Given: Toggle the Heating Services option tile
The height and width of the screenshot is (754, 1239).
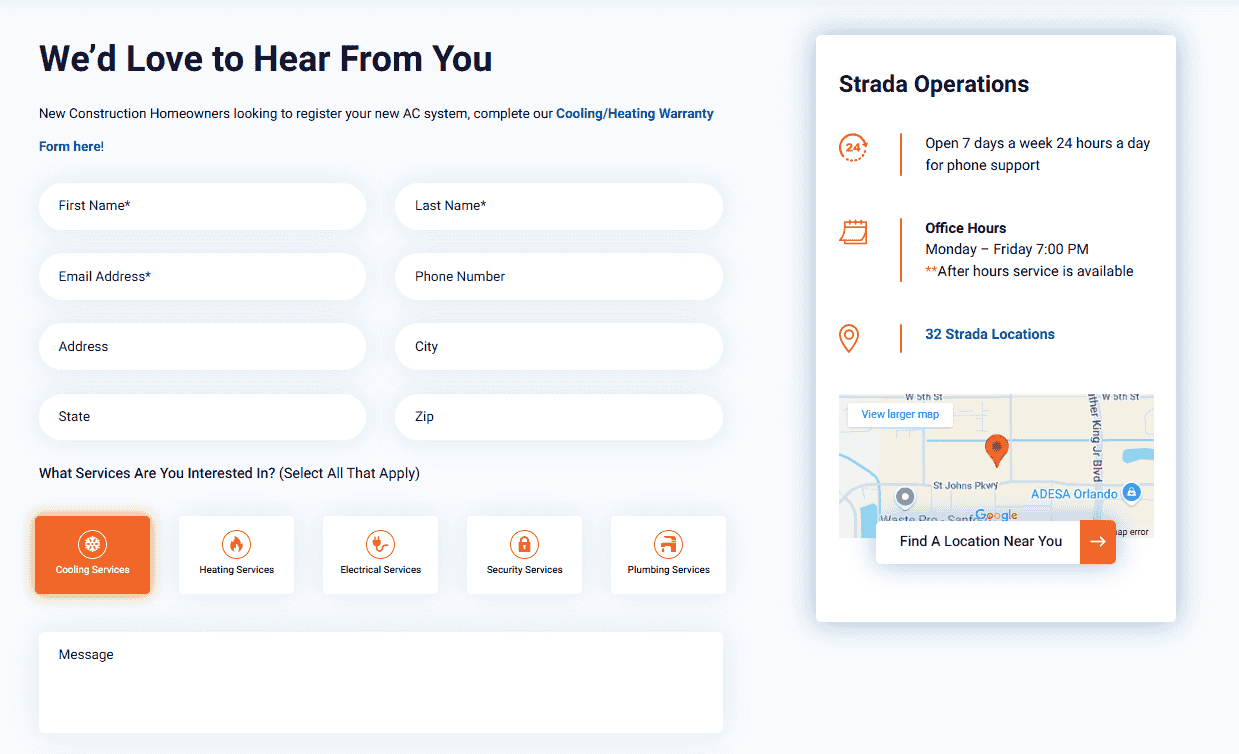Looking at the screenshot, I should tap(236, 556).
